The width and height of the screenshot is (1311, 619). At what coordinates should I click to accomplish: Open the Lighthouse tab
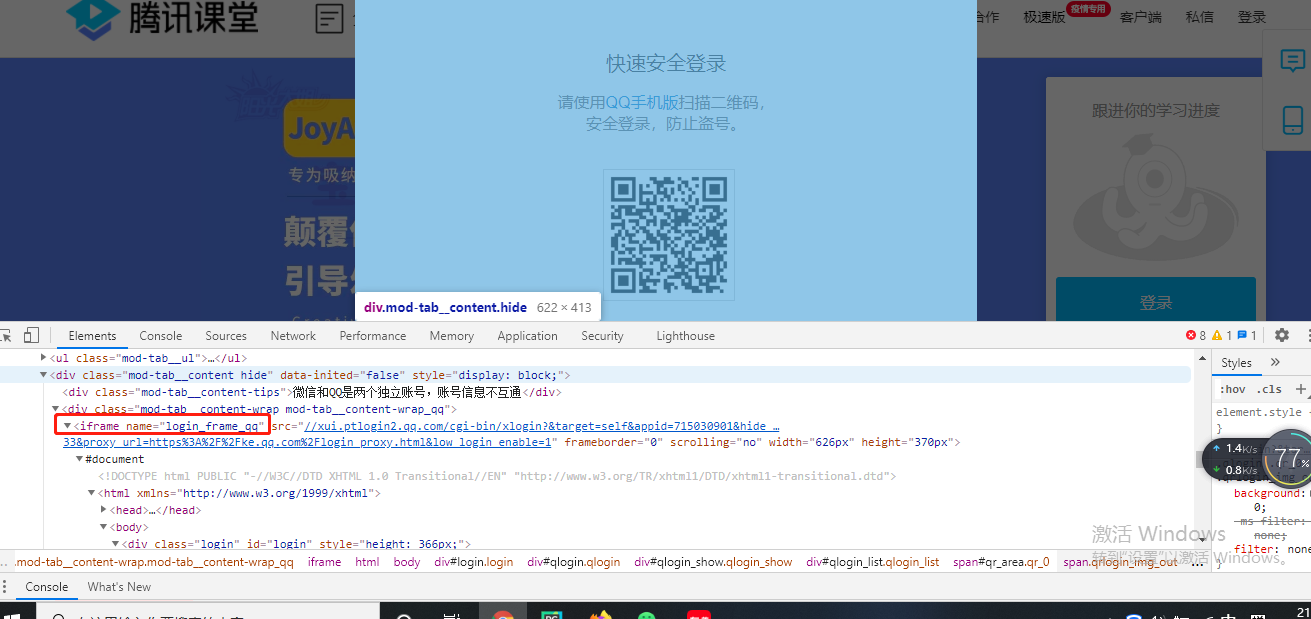685,336
